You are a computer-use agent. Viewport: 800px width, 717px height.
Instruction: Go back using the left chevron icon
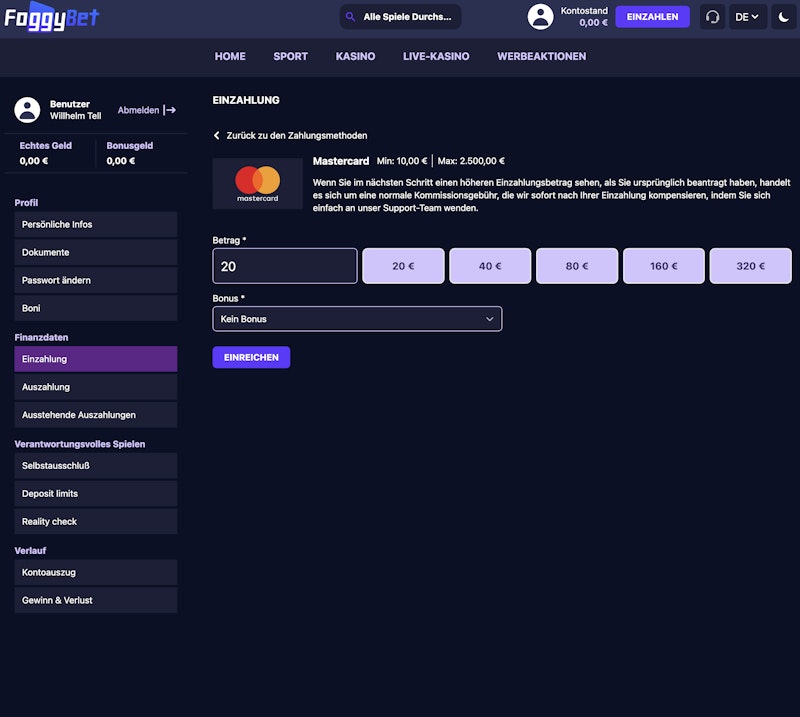click(217, 136)
